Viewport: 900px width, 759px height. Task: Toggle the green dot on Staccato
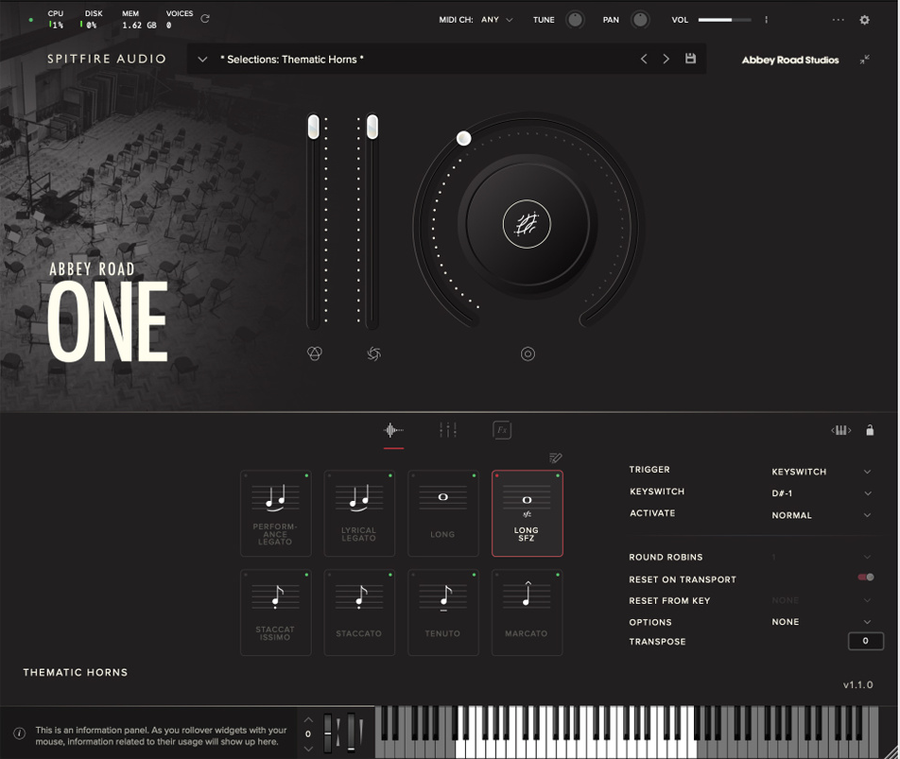pyautogui.click(x=390, y=575)
